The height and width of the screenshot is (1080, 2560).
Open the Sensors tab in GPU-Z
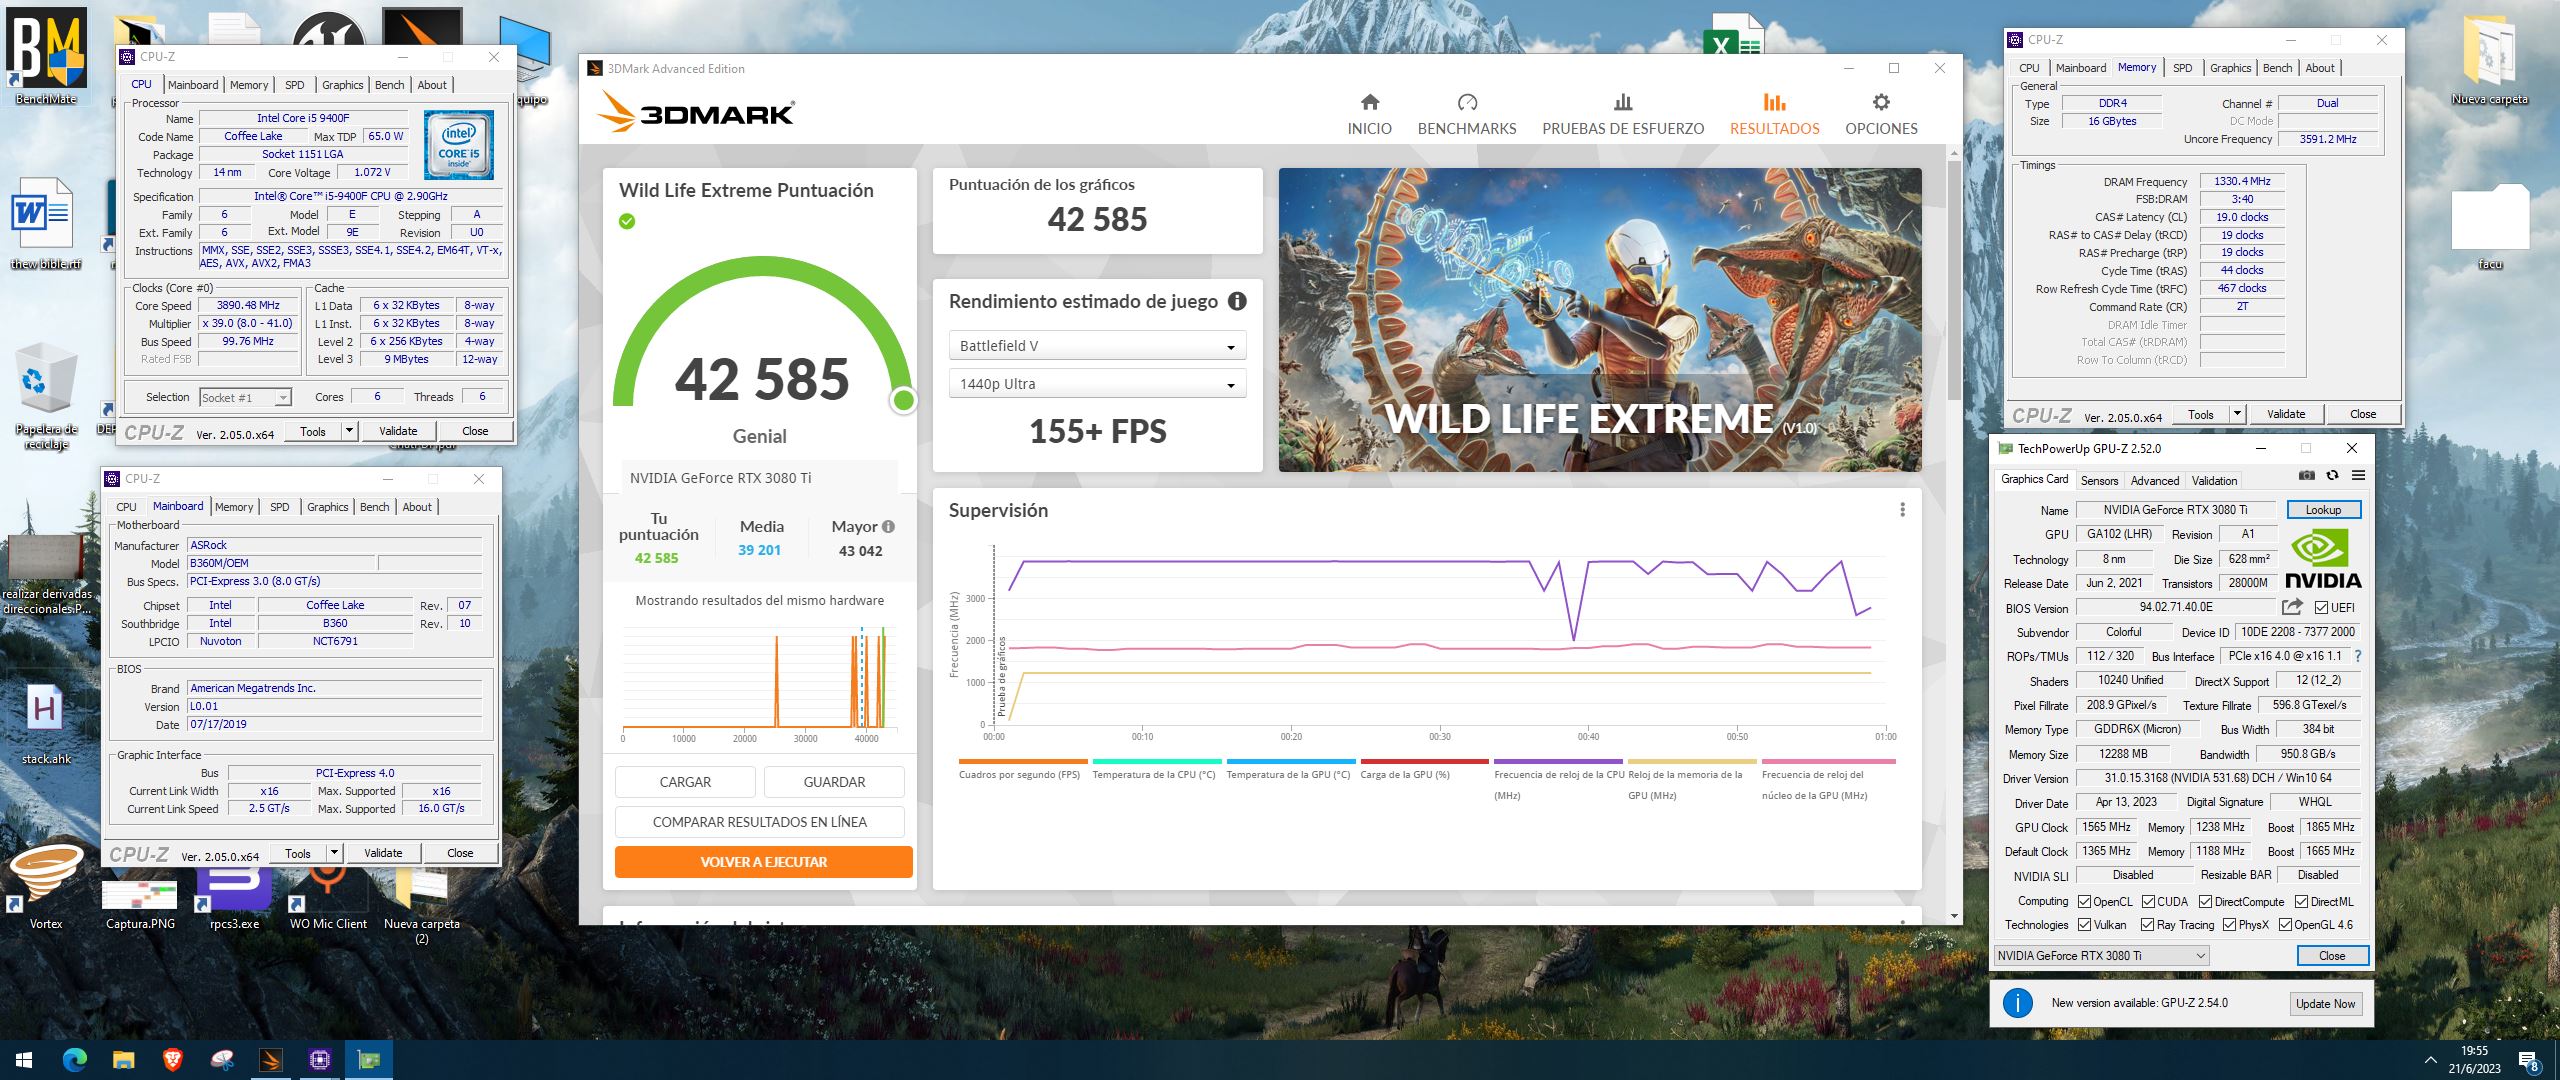(x=2099, y=480)
